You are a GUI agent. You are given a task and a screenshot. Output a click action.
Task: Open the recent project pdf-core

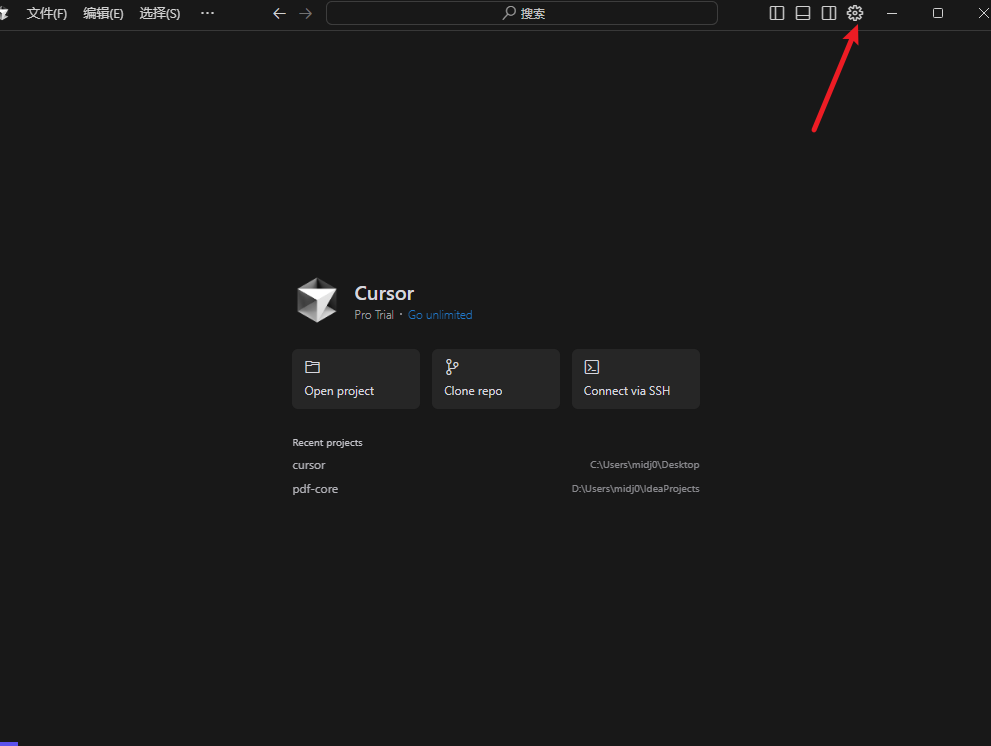[496, 489]
